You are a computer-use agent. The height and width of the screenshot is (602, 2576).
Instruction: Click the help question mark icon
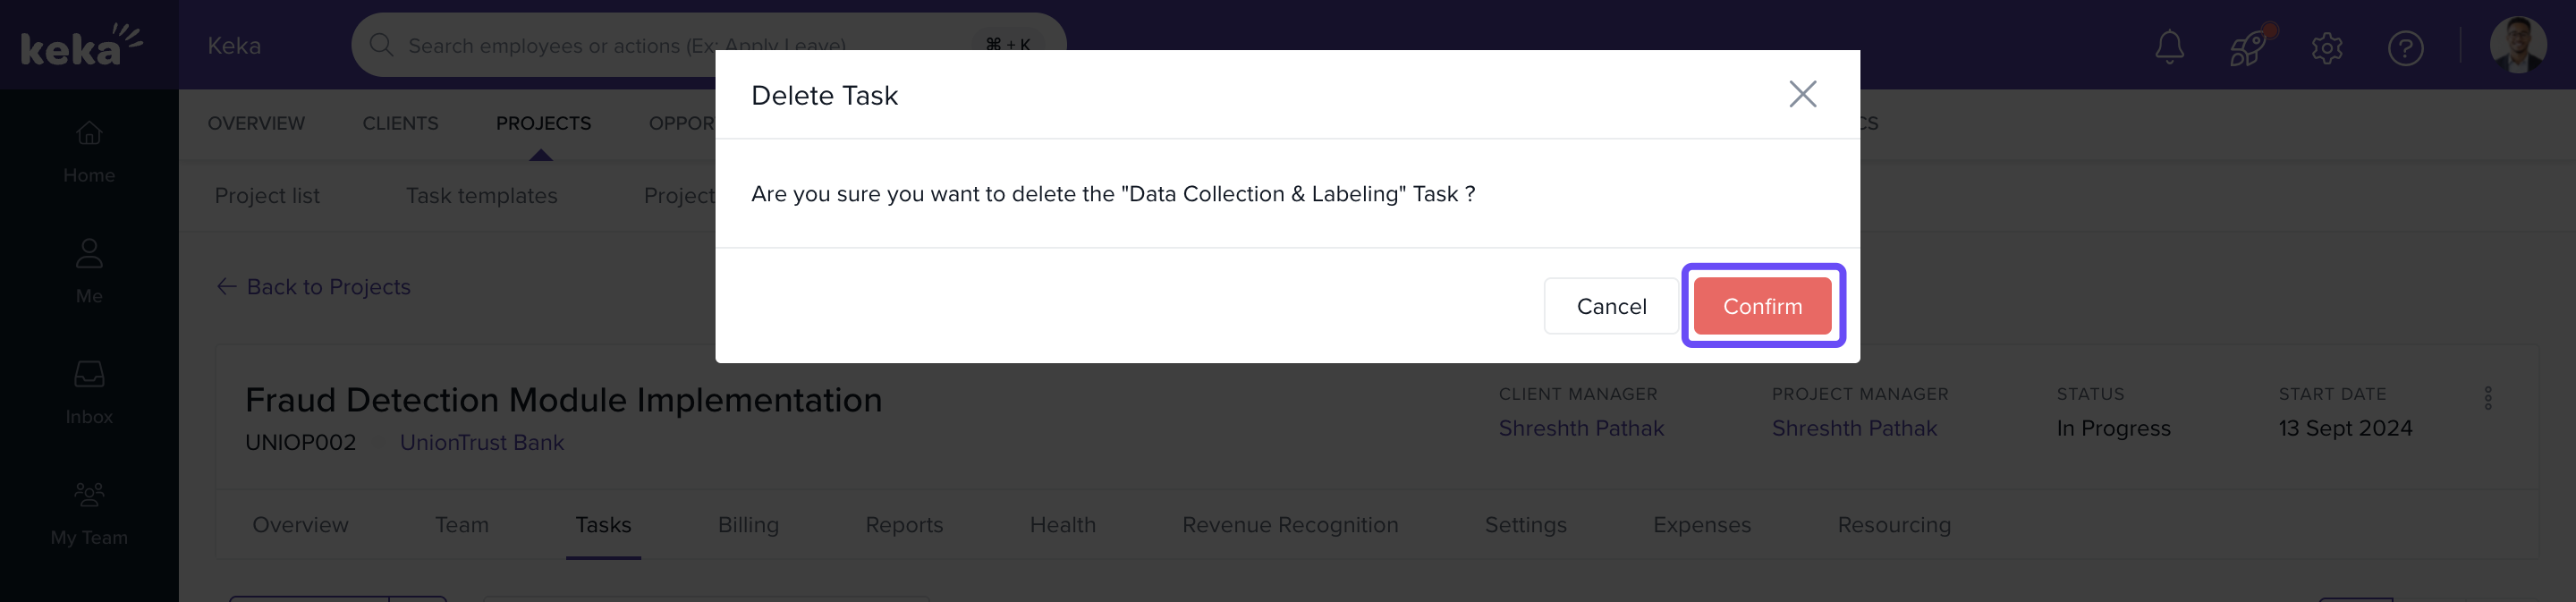tap(2404, 47)
